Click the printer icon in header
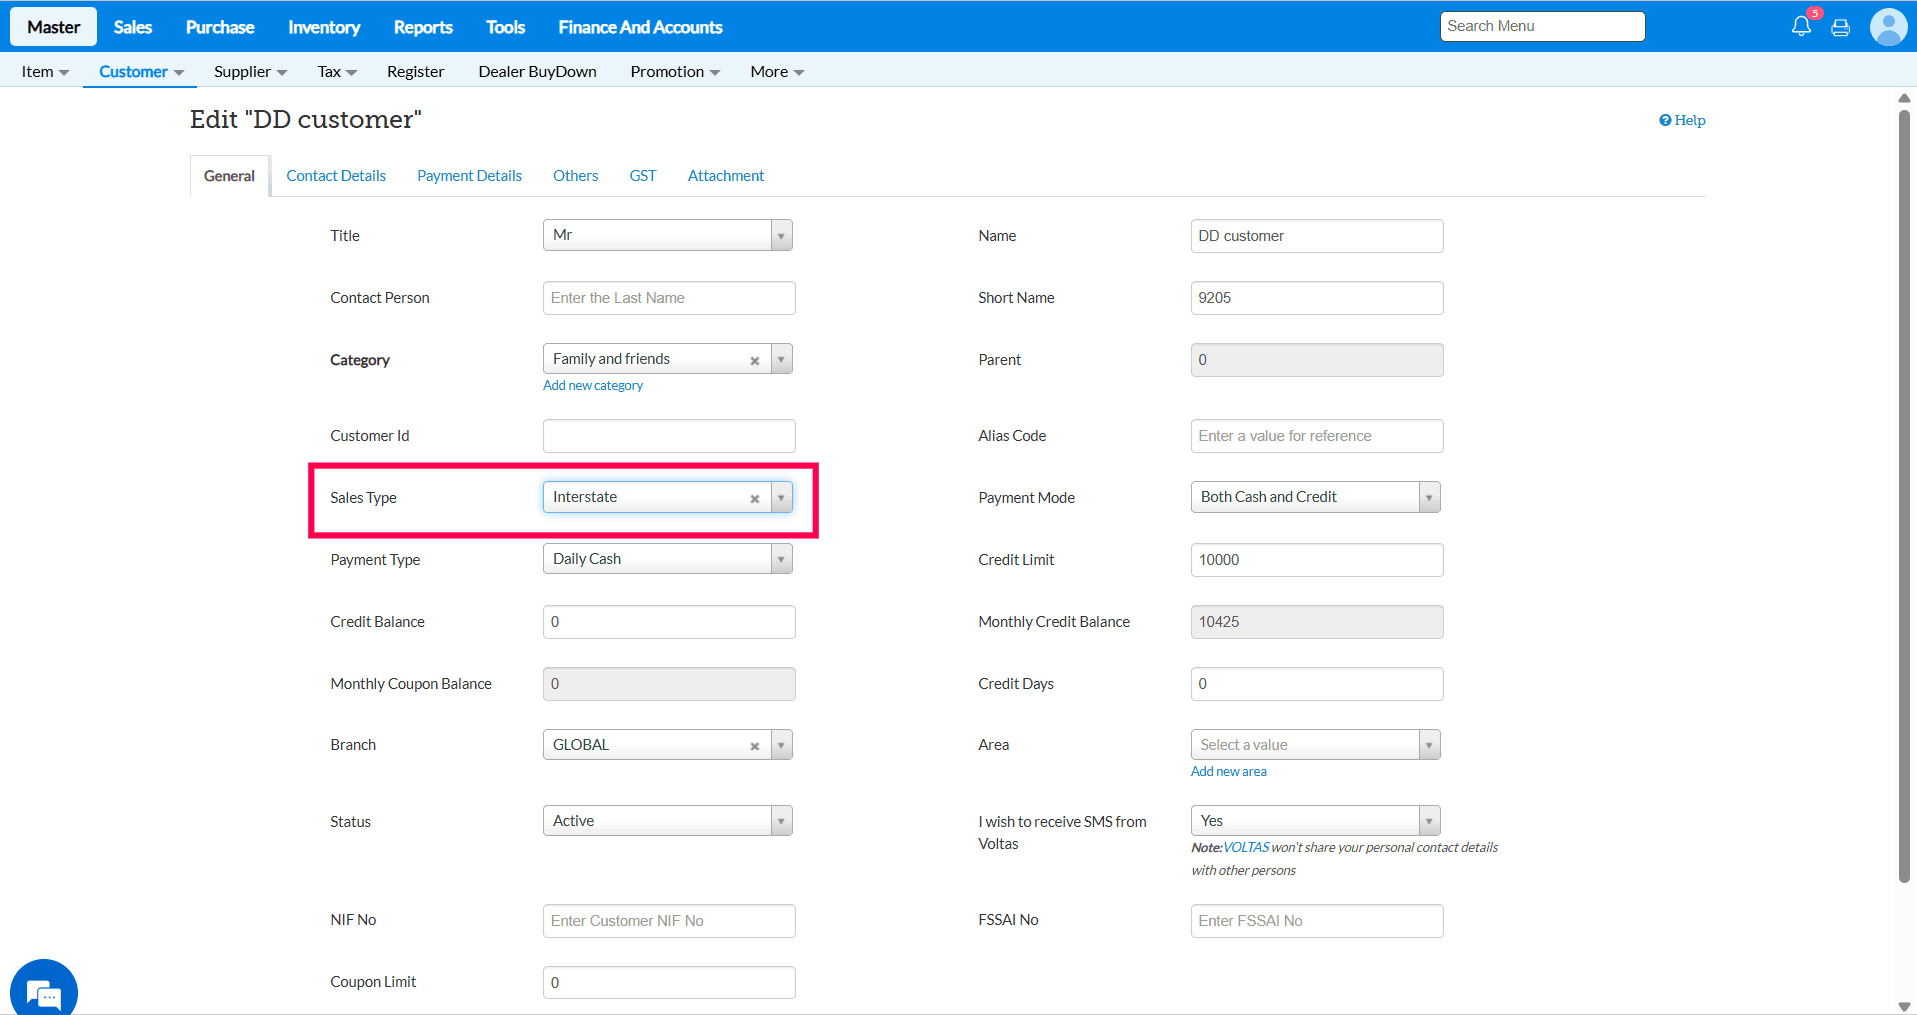1917x1015 pixels. click(1840, 28)
